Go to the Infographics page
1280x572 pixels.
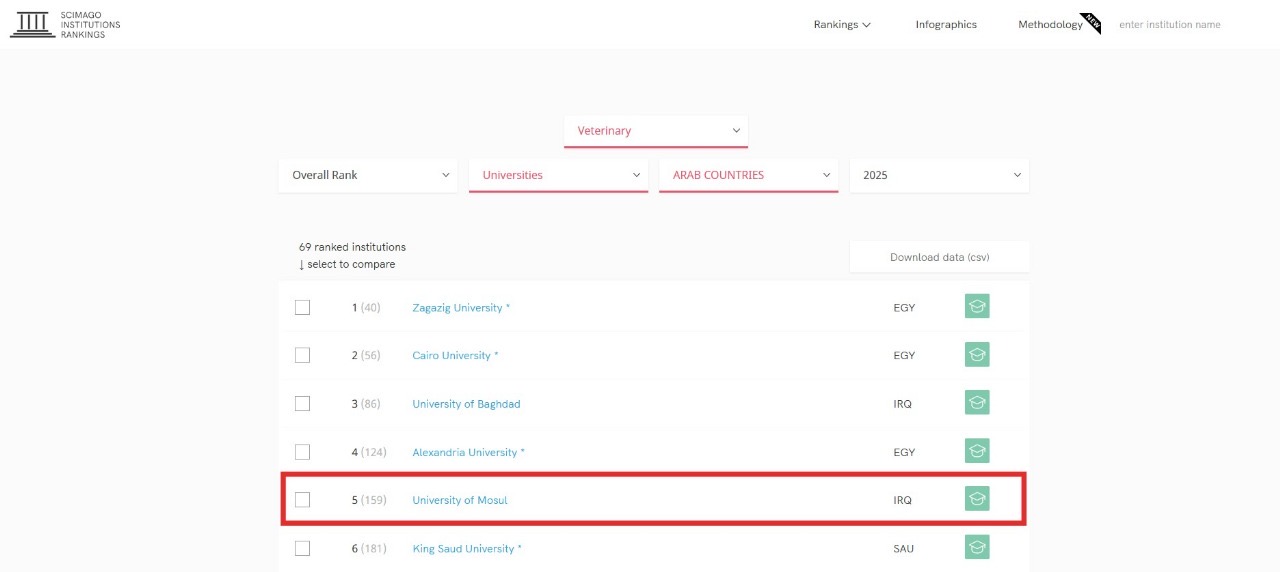[946, 25]
